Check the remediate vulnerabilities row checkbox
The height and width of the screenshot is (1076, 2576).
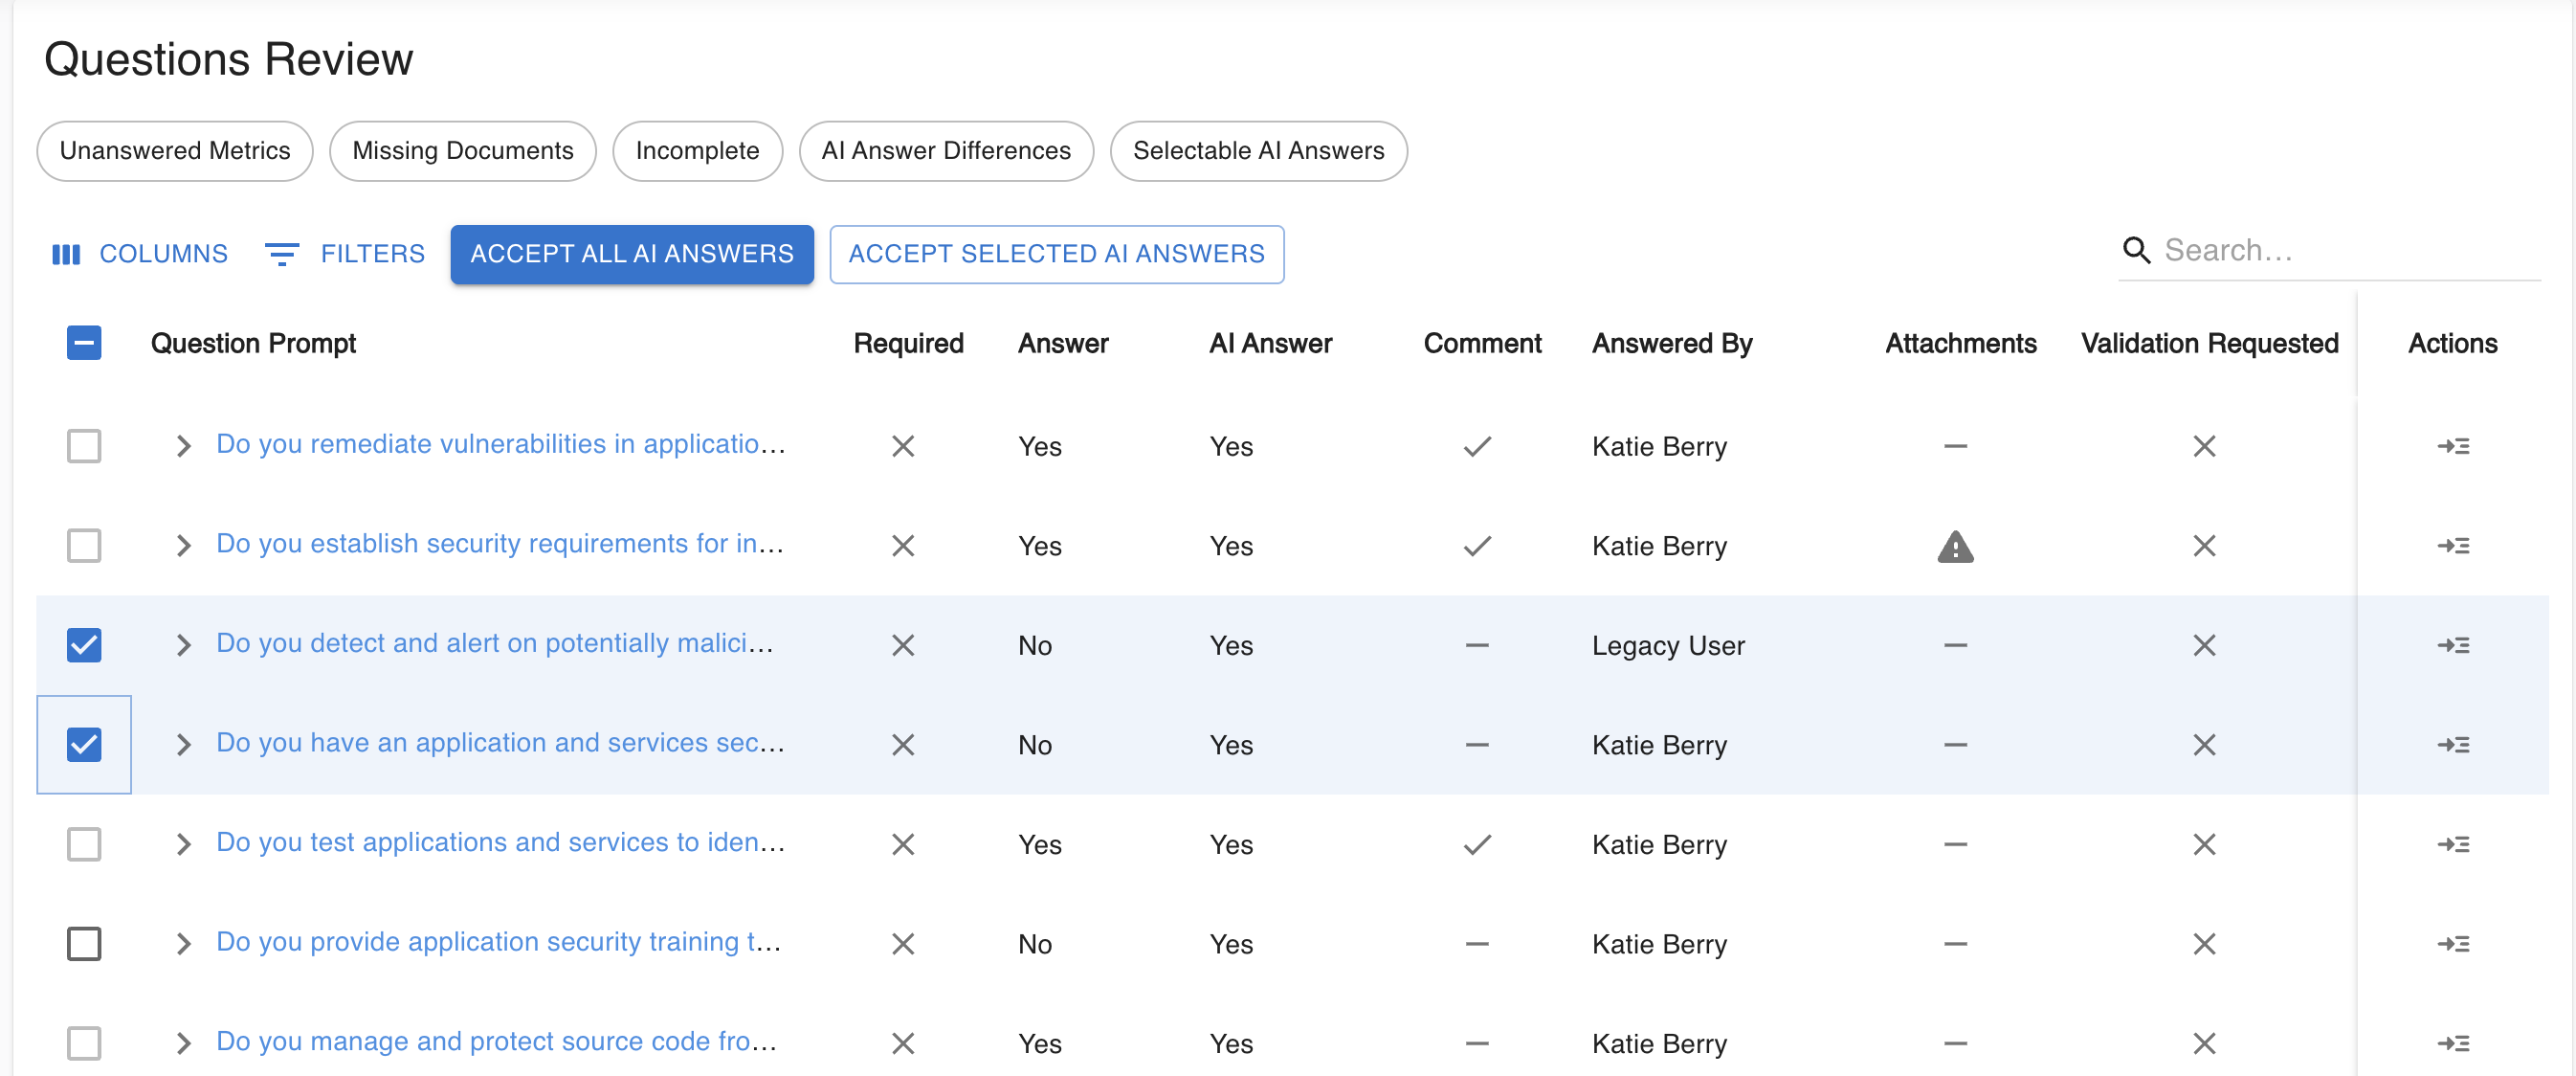click(84, 446)
